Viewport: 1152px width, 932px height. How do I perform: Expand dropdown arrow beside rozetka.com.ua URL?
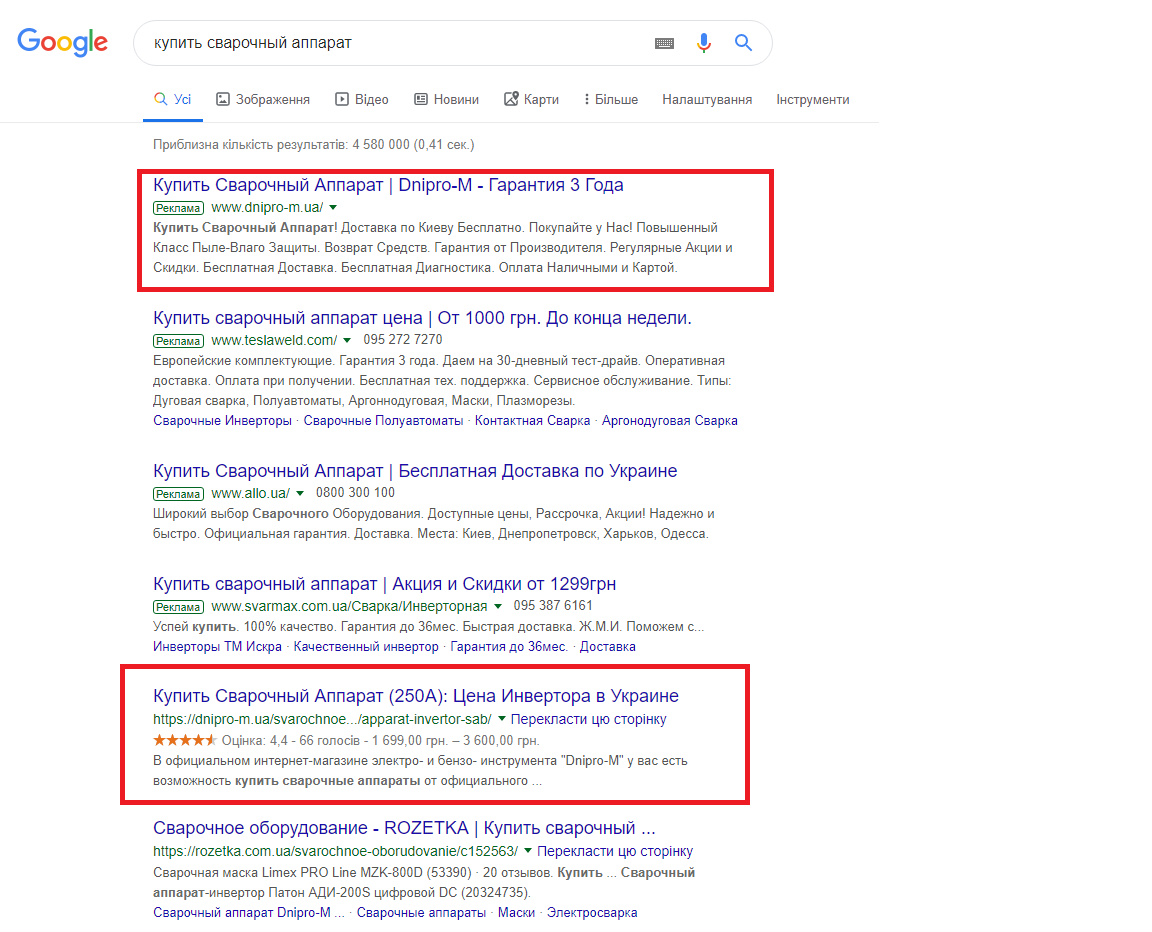coord(528,852)
